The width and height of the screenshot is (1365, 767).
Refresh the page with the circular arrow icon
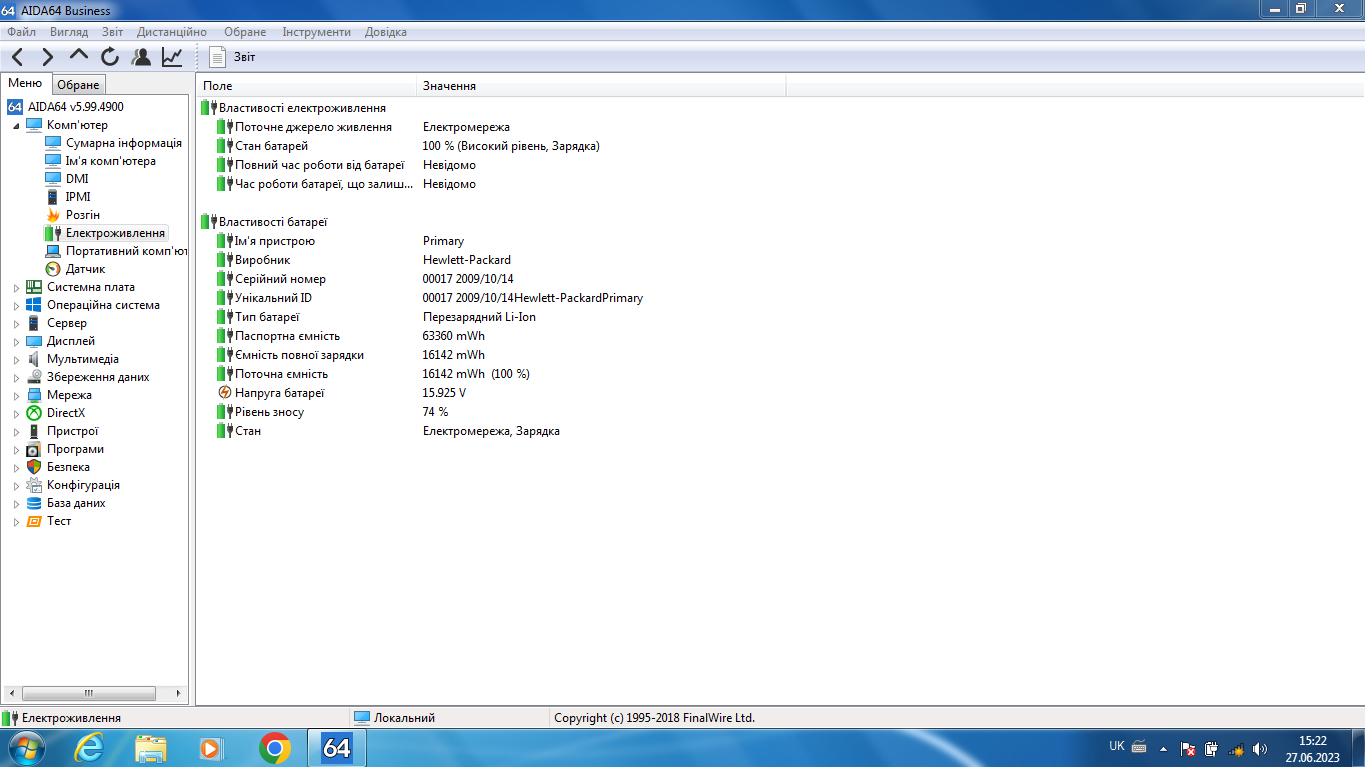tap(110, 57)
